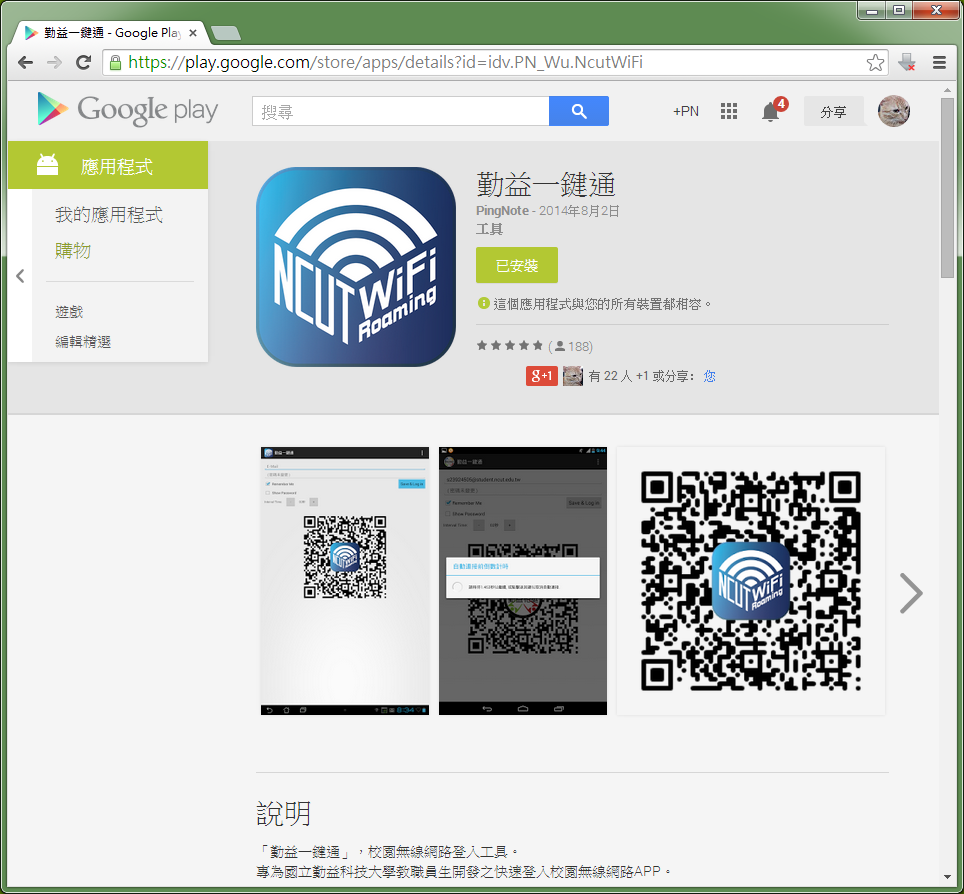964x894 pixels.
Task: Open the large QR code screenshot
Action: [x=751, y=580]
